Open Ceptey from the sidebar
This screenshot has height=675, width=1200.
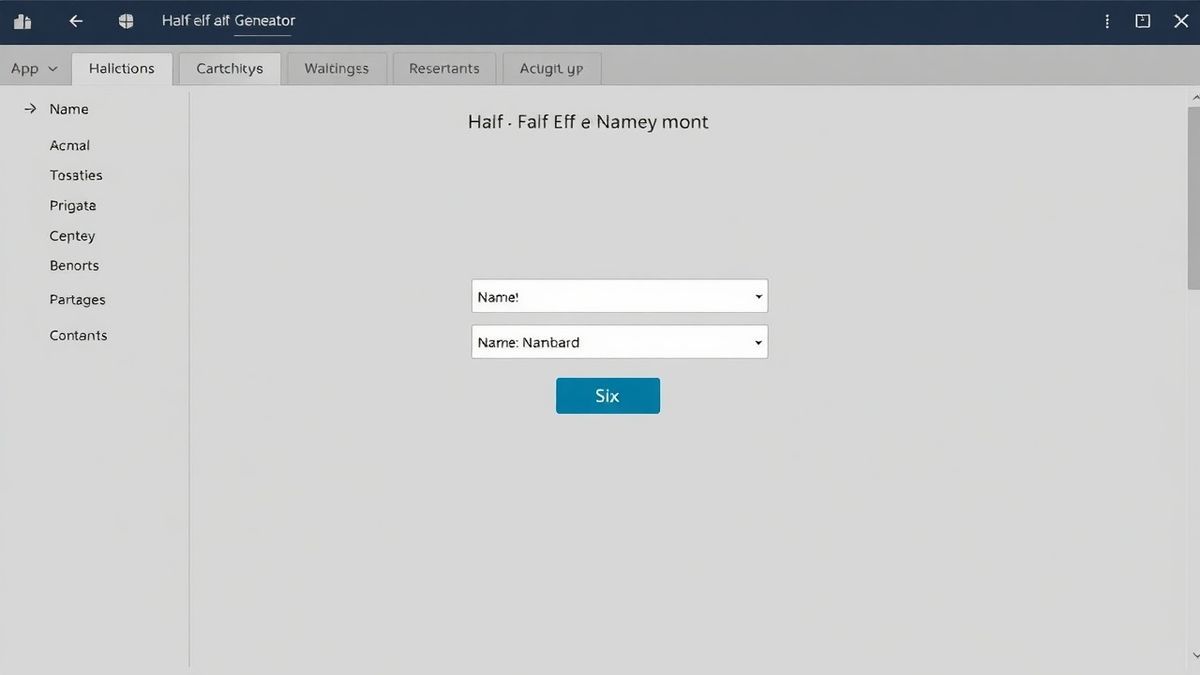72,236
